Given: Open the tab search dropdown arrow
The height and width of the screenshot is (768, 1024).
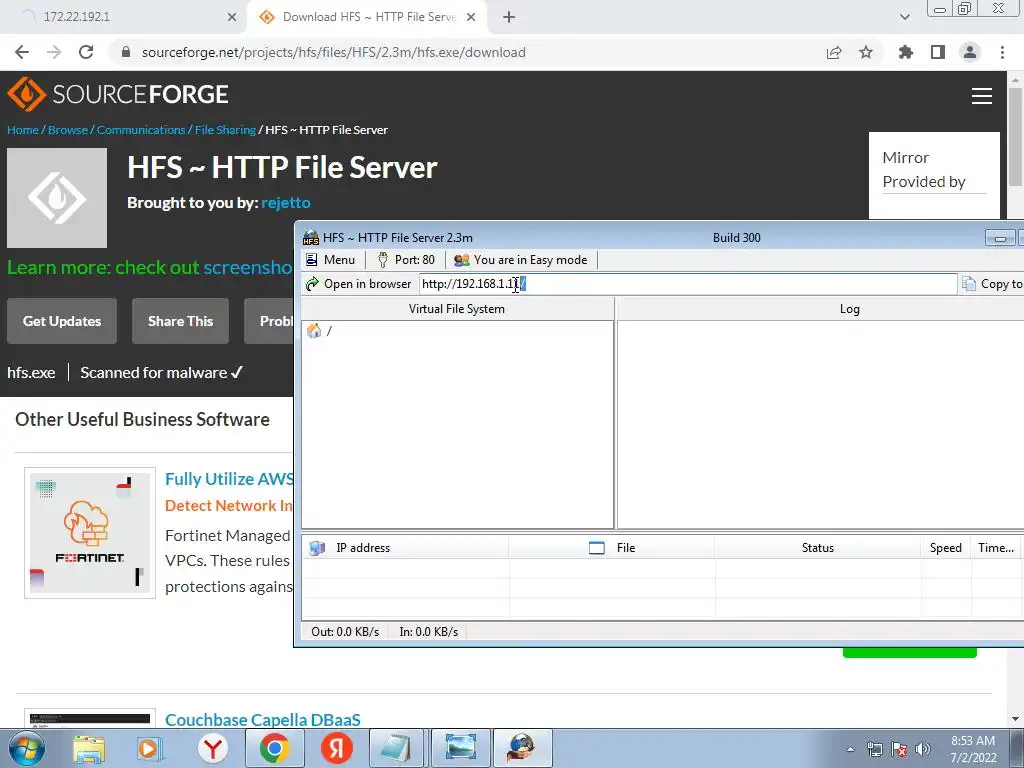Looking at the screenshot, I should (x=904, y=17).
